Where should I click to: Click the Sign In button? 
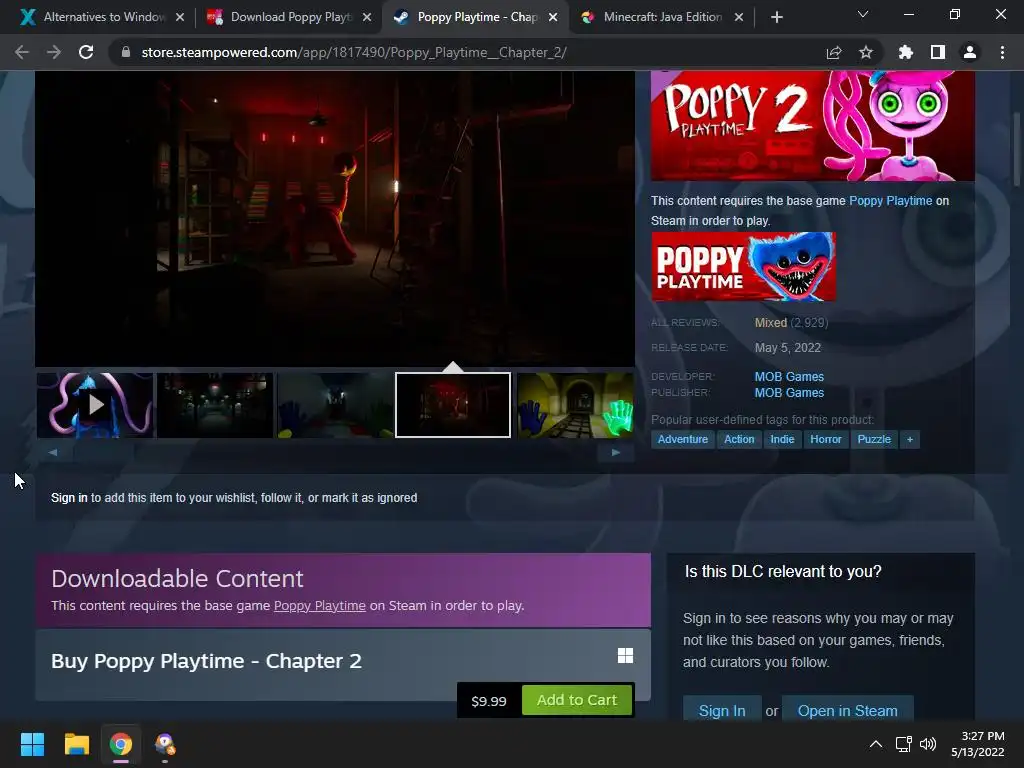(722, 710)
